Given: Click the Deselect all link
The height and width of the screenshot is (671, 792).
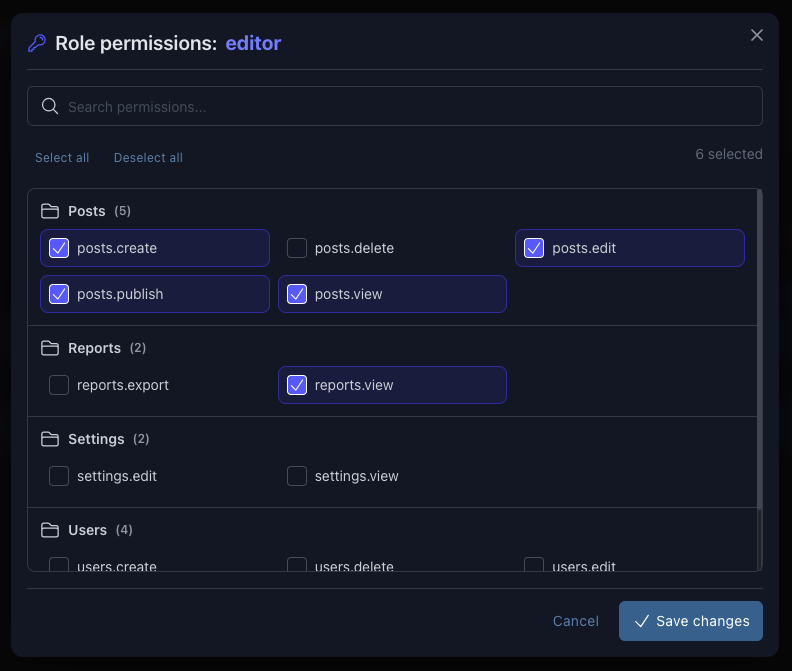Looking at the screenshot, I should pyautogui.click(x=148, y=158).
